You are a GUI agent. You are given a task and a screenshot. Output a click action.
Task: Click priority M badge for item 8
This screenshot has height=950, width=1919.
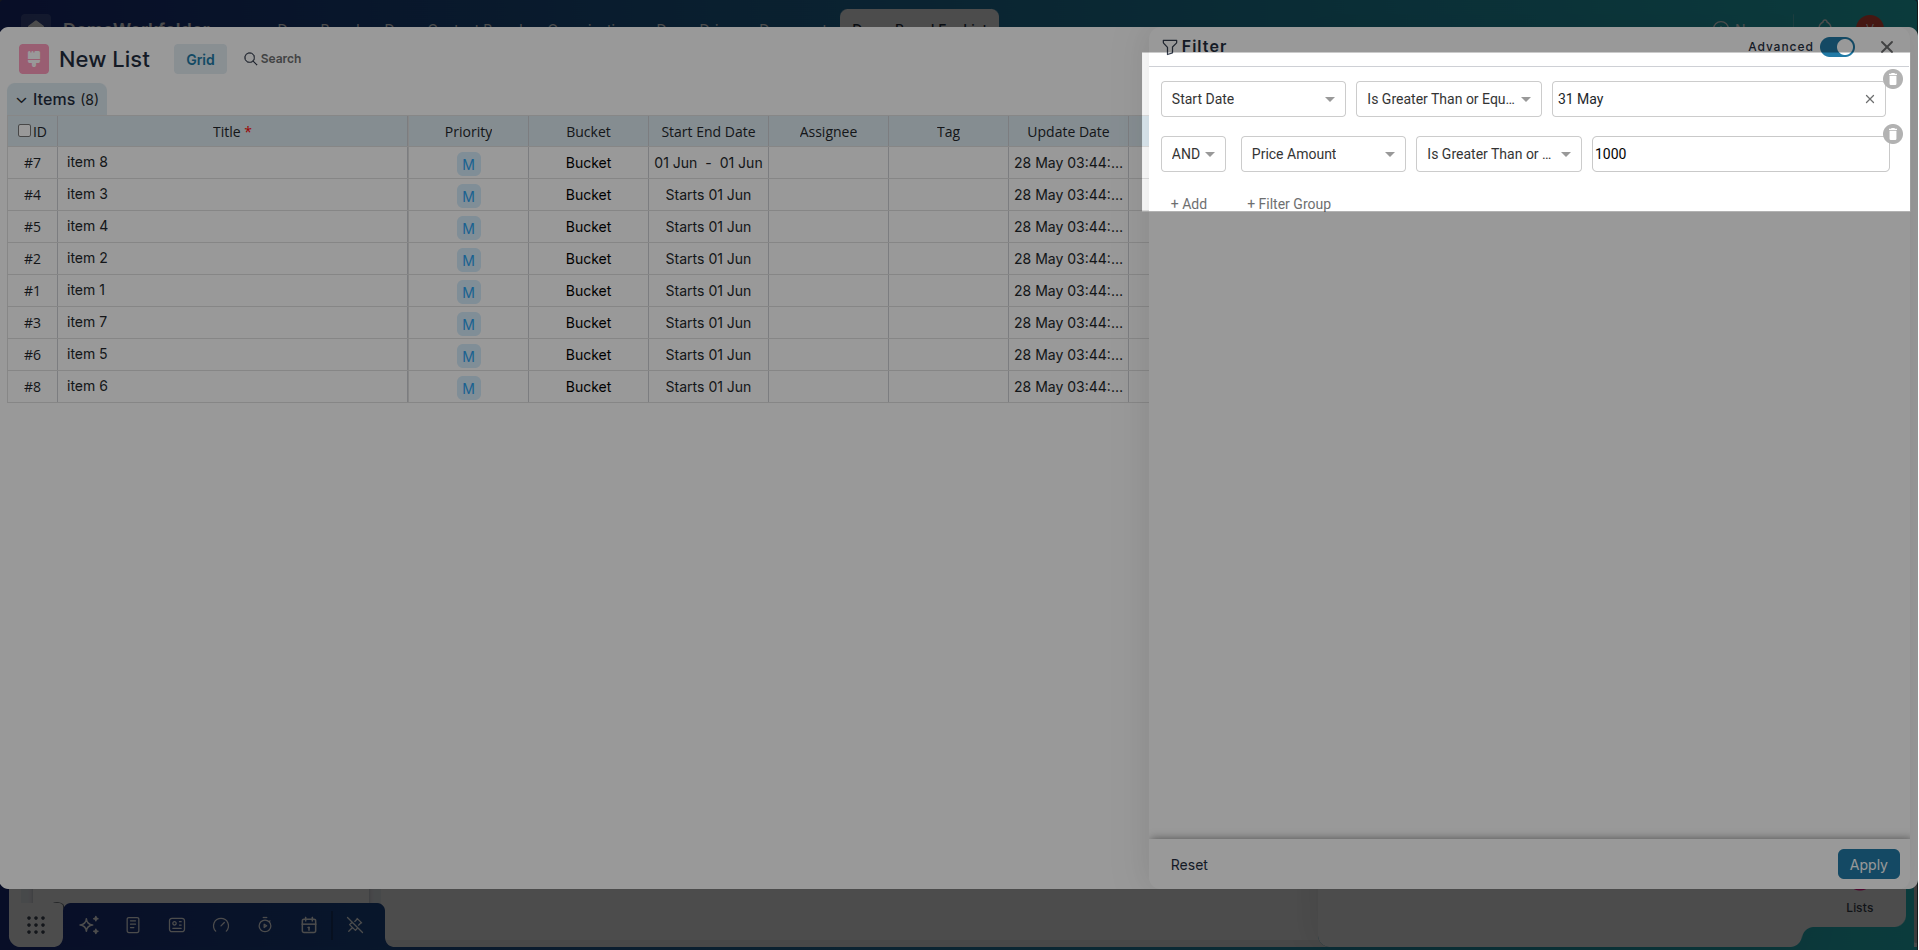click(468, 164)
